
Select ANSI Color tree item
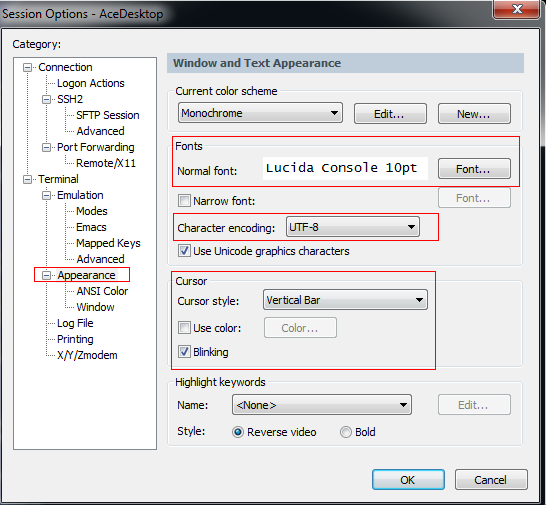click(102, 291)
